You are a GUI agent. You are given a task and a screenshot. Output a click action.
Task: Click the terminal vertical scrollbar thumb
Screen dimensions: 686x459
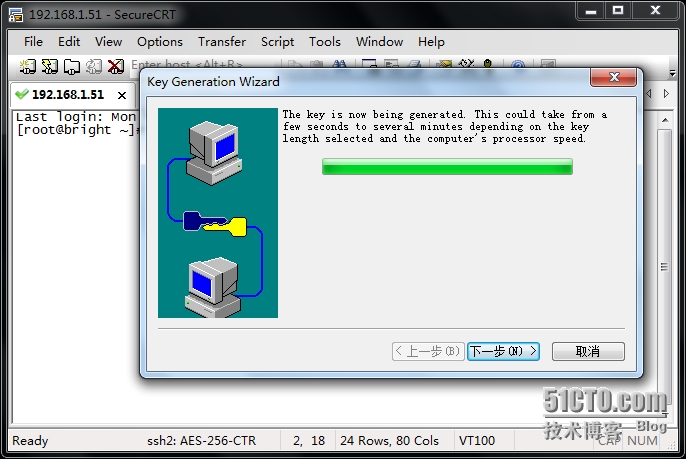(x=665, y=267)
